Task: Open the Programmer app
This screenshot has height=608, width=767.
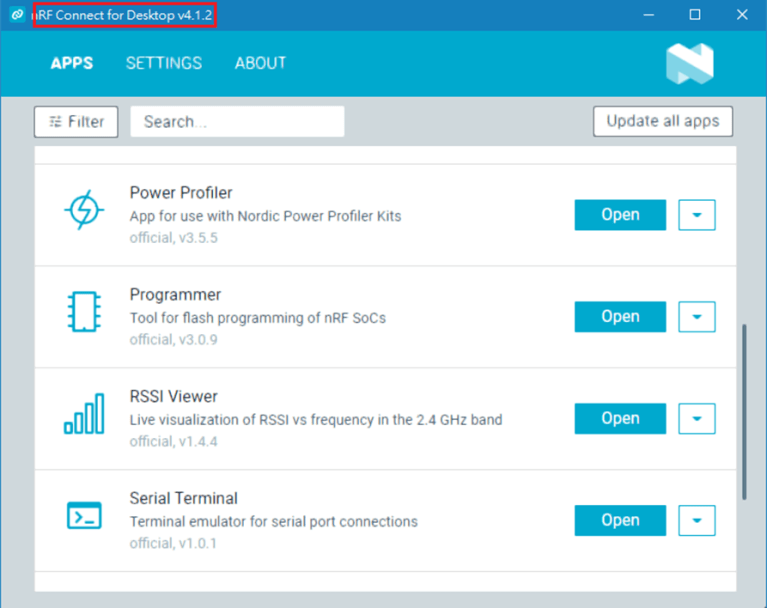Action: (620, 317)
